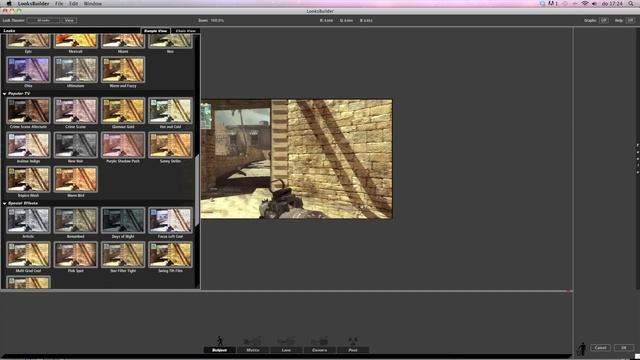The image size is (640, 360).
Task: Apply the purple-tinted Ohio look preset
Action: pos(28,70)
